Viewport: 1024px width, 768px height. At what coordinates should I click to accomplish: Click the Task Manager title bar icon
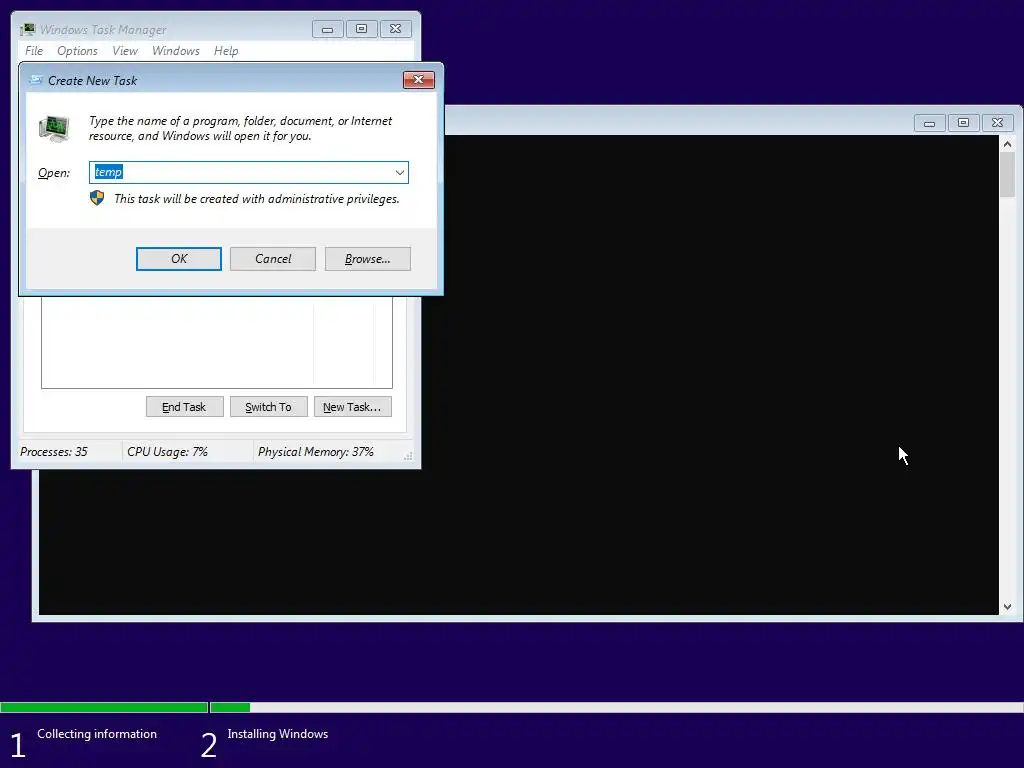click(27, 29)
